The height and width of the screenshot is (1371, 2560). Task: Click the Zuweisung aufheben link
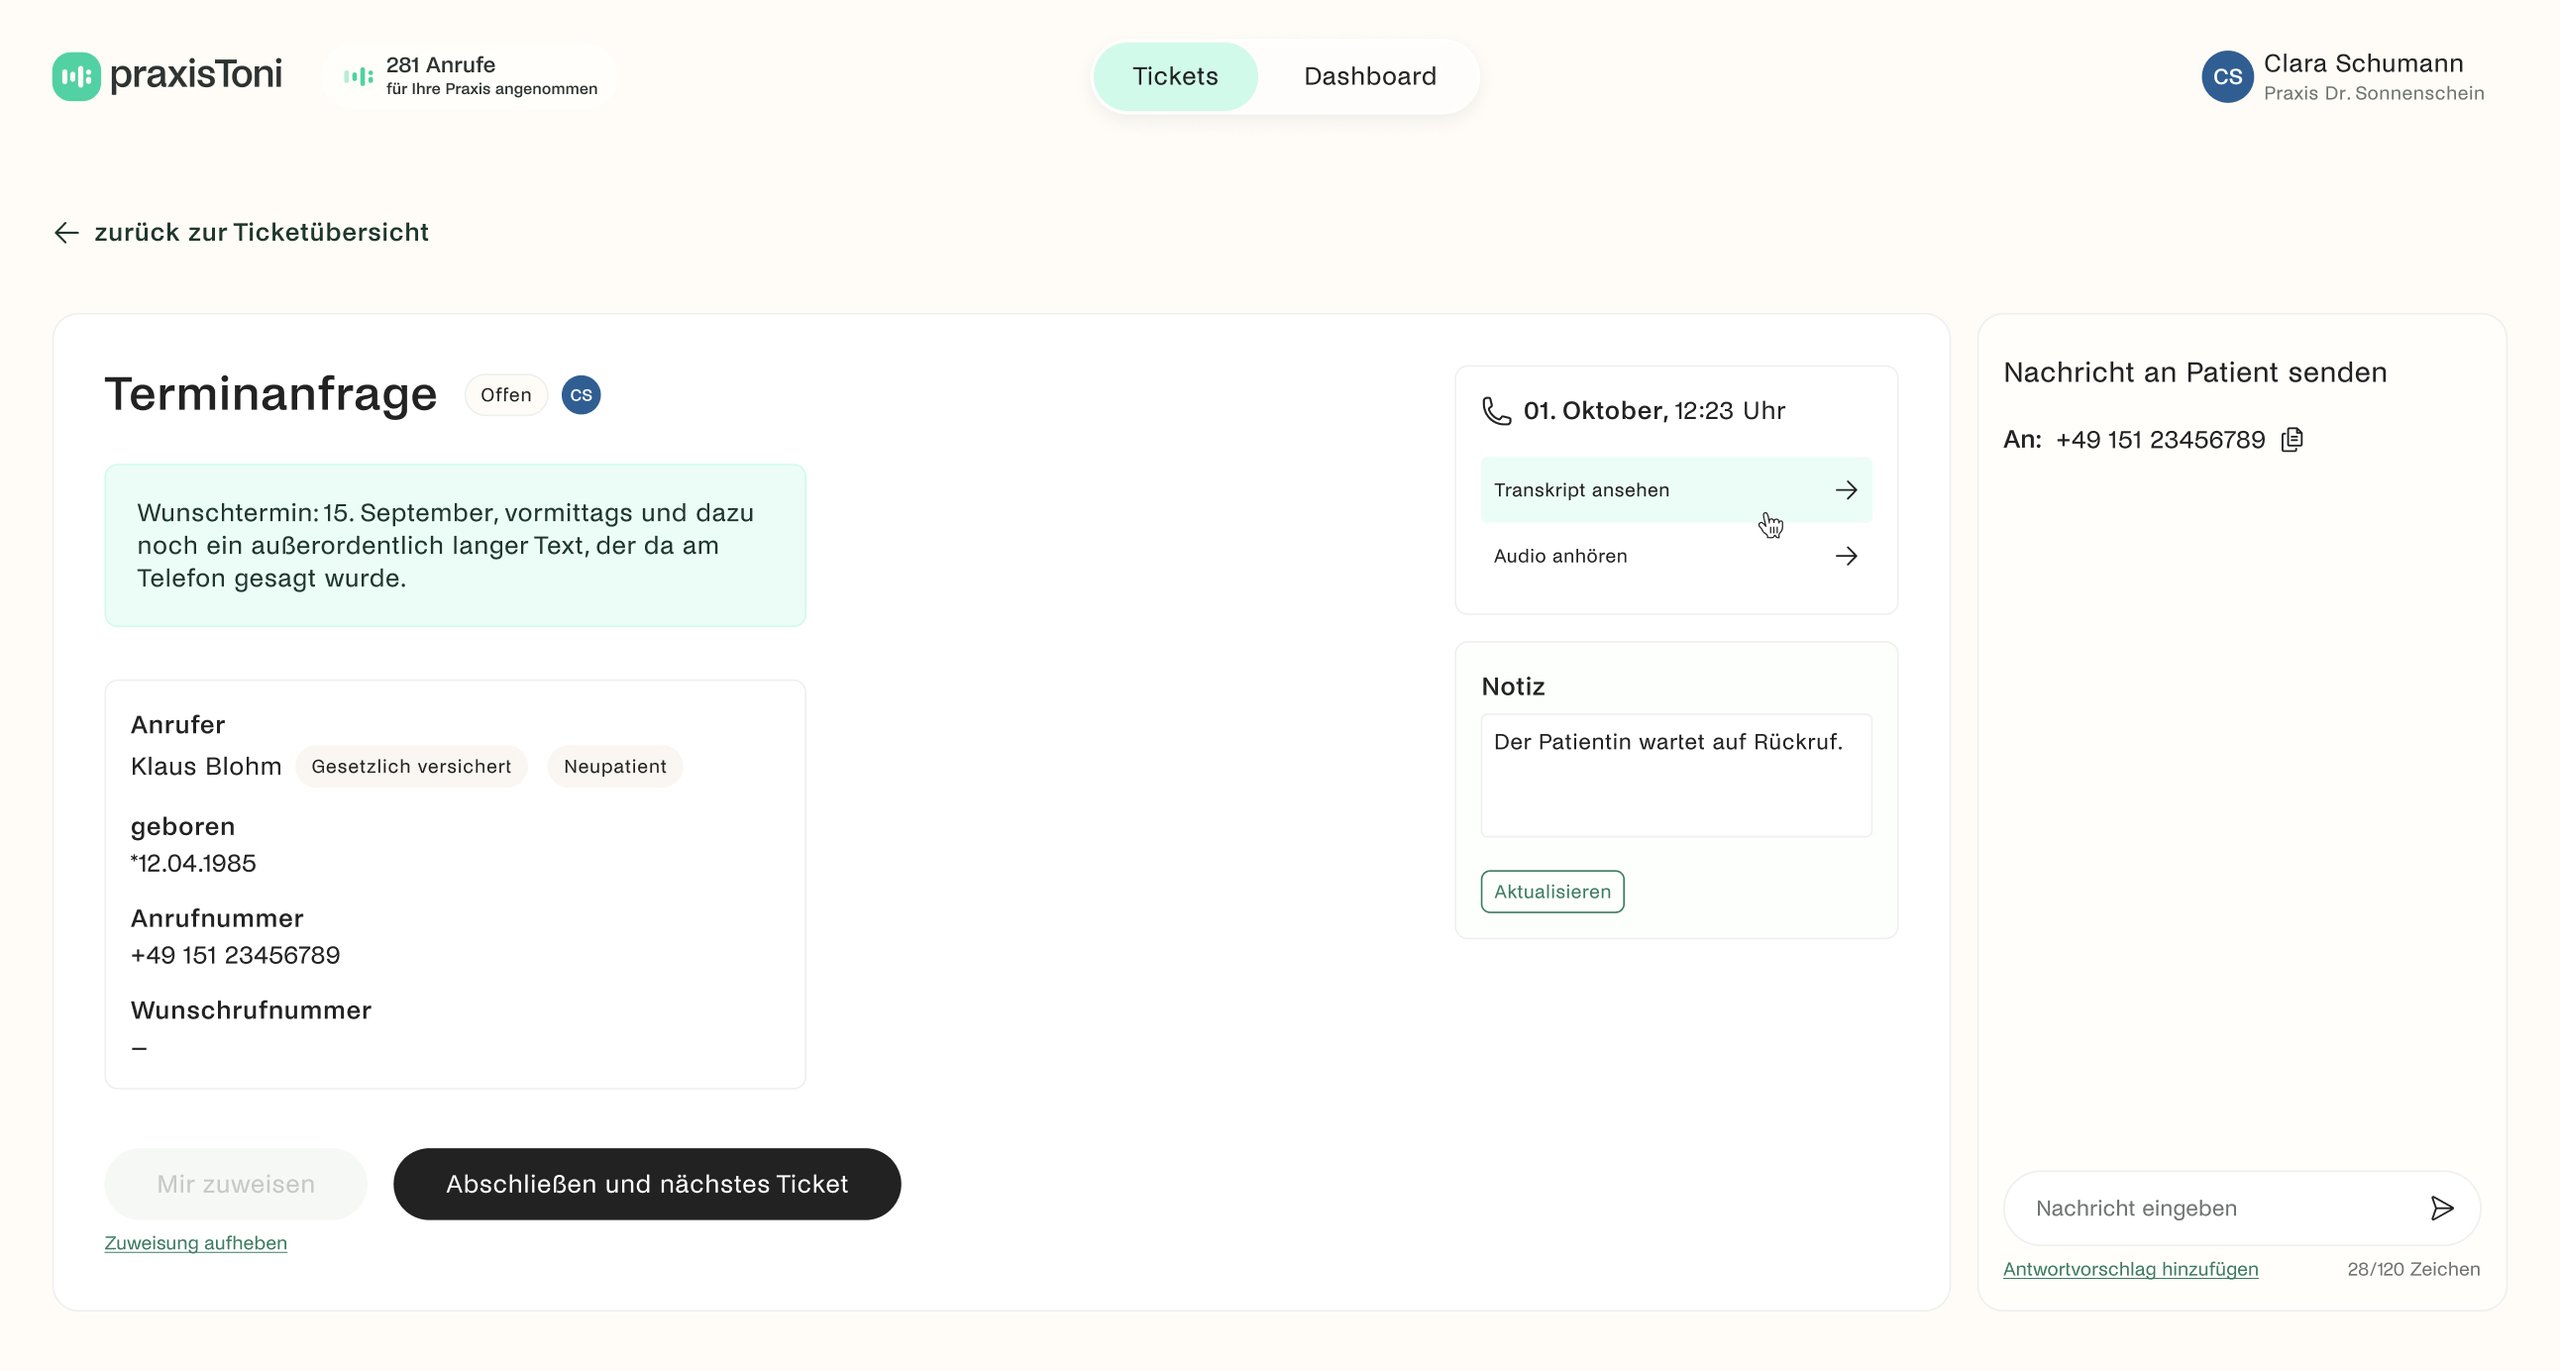click(195, 1243)
